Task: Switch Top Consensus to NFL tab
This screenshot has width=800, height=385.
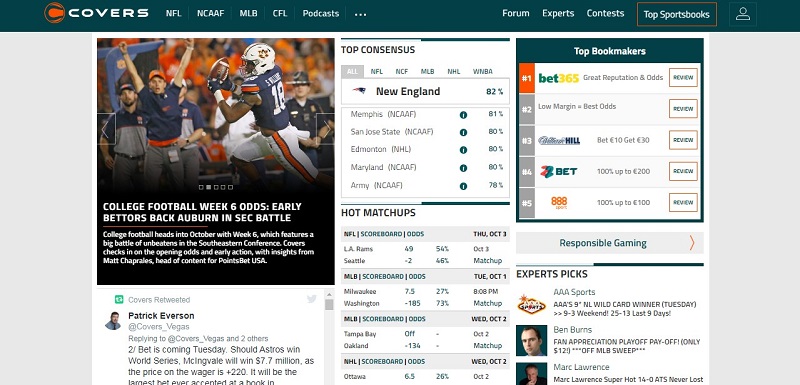Action: (x=377, y=71)
